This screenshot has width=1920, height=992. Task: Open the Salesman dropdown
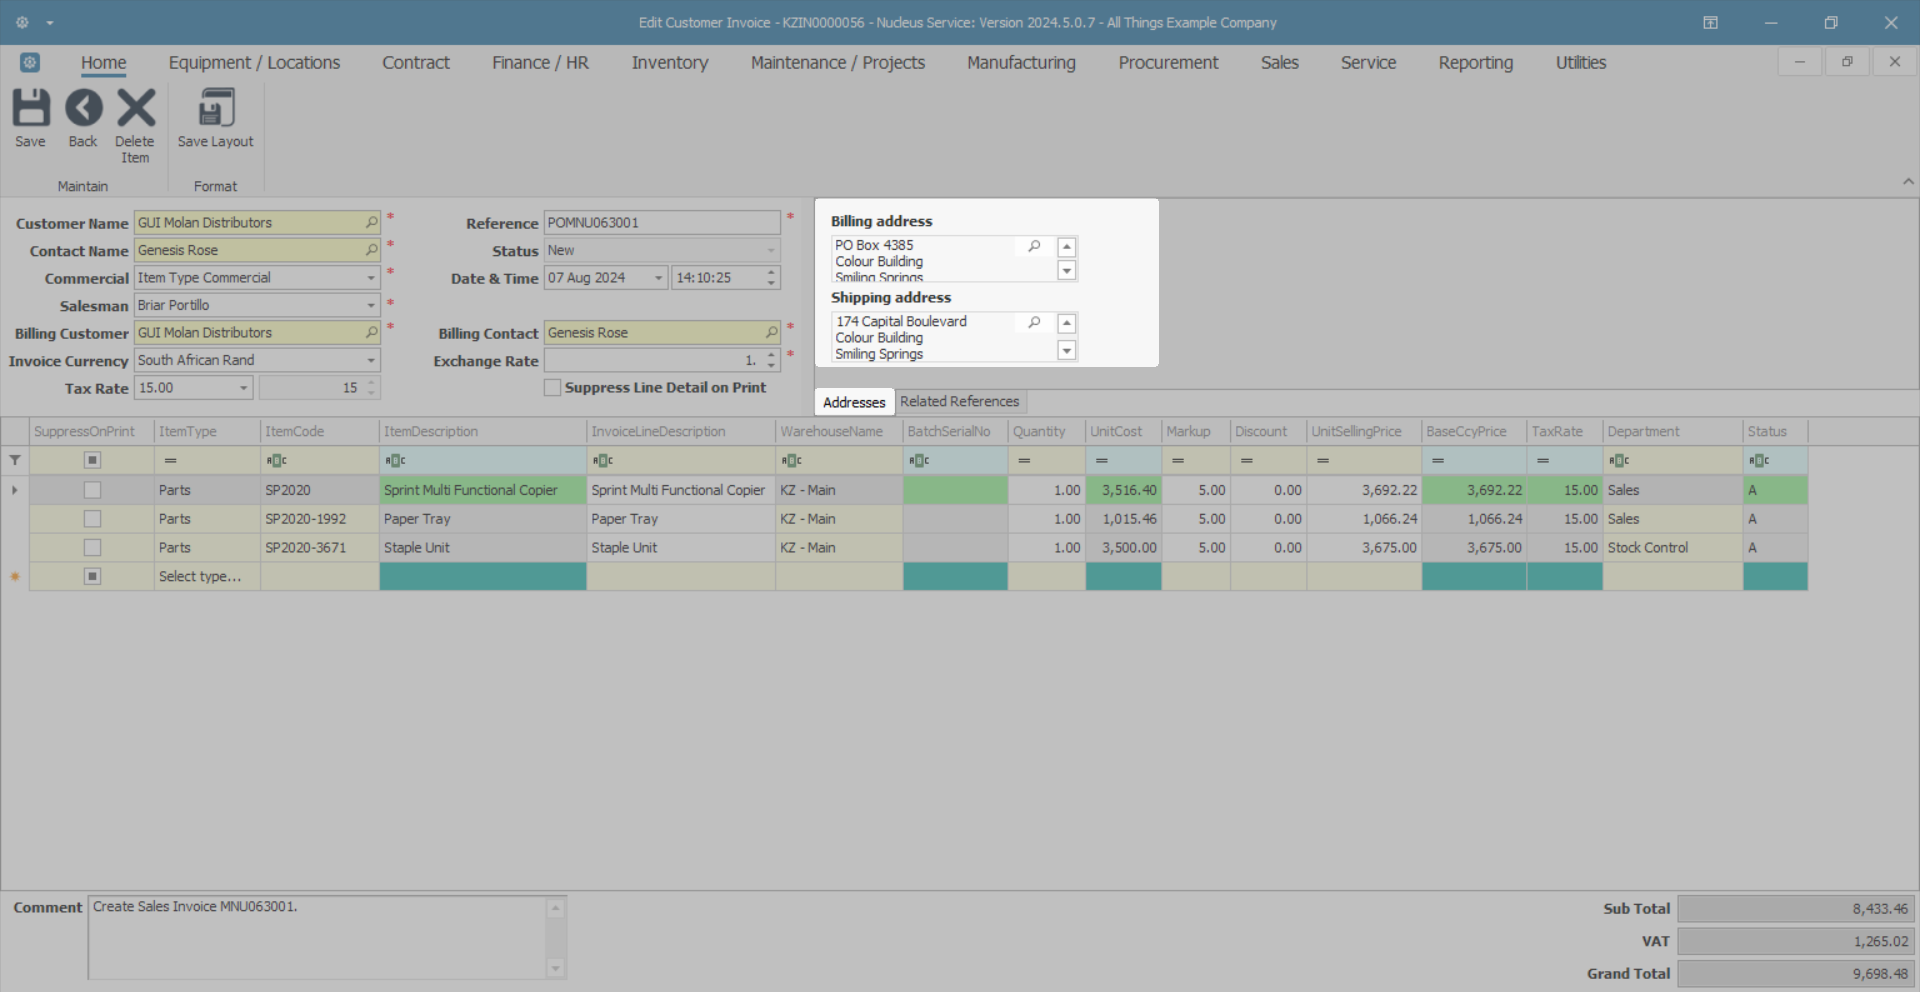point(371,305)
